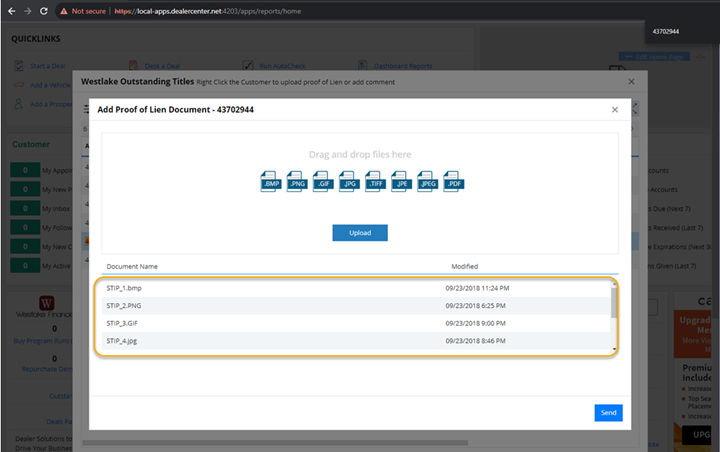Click the 09/23/2018 9:00 PM modified date
The image size is (720, 452).
point(475,323)
